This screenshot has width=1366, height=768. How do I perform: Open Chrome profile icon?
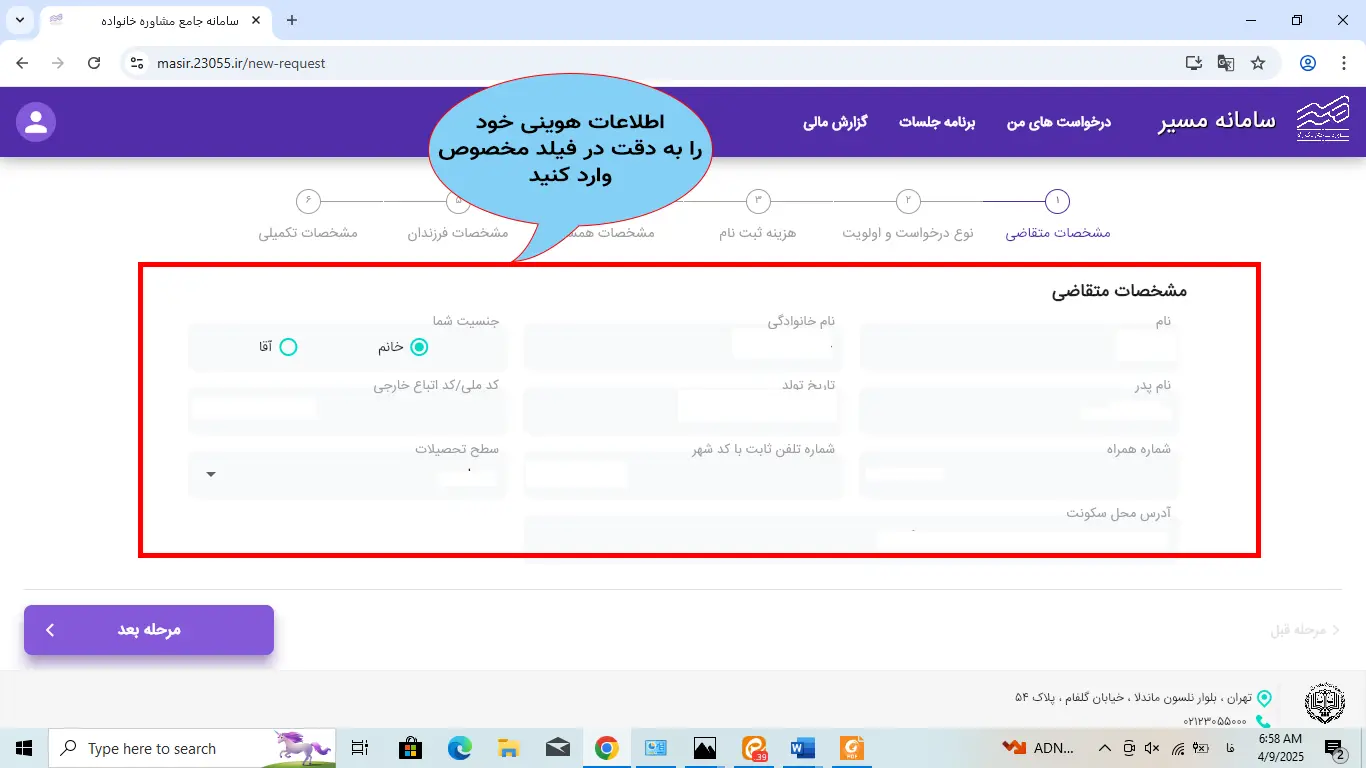pos(1307,63)
